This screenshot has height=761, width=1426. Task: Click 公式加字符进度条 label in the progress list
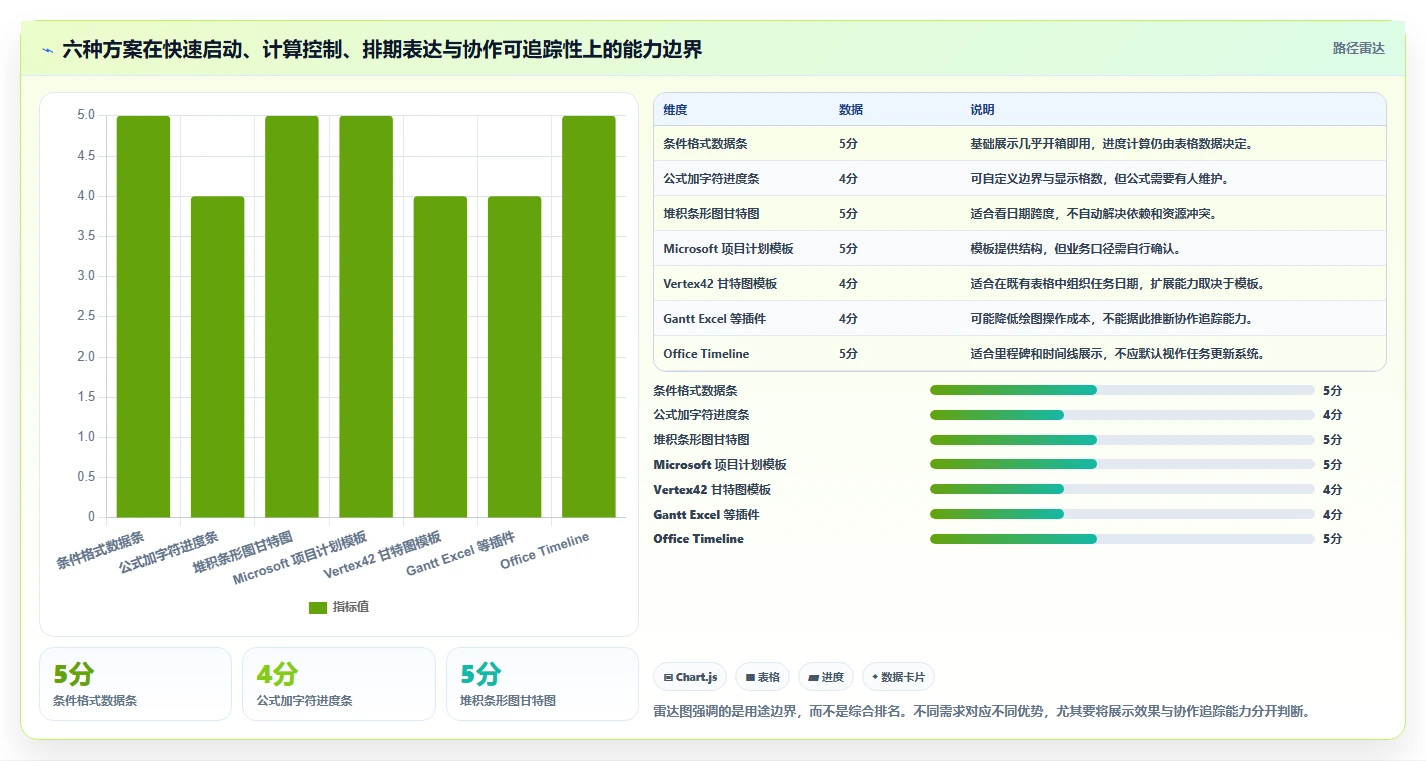click(701, 415)
